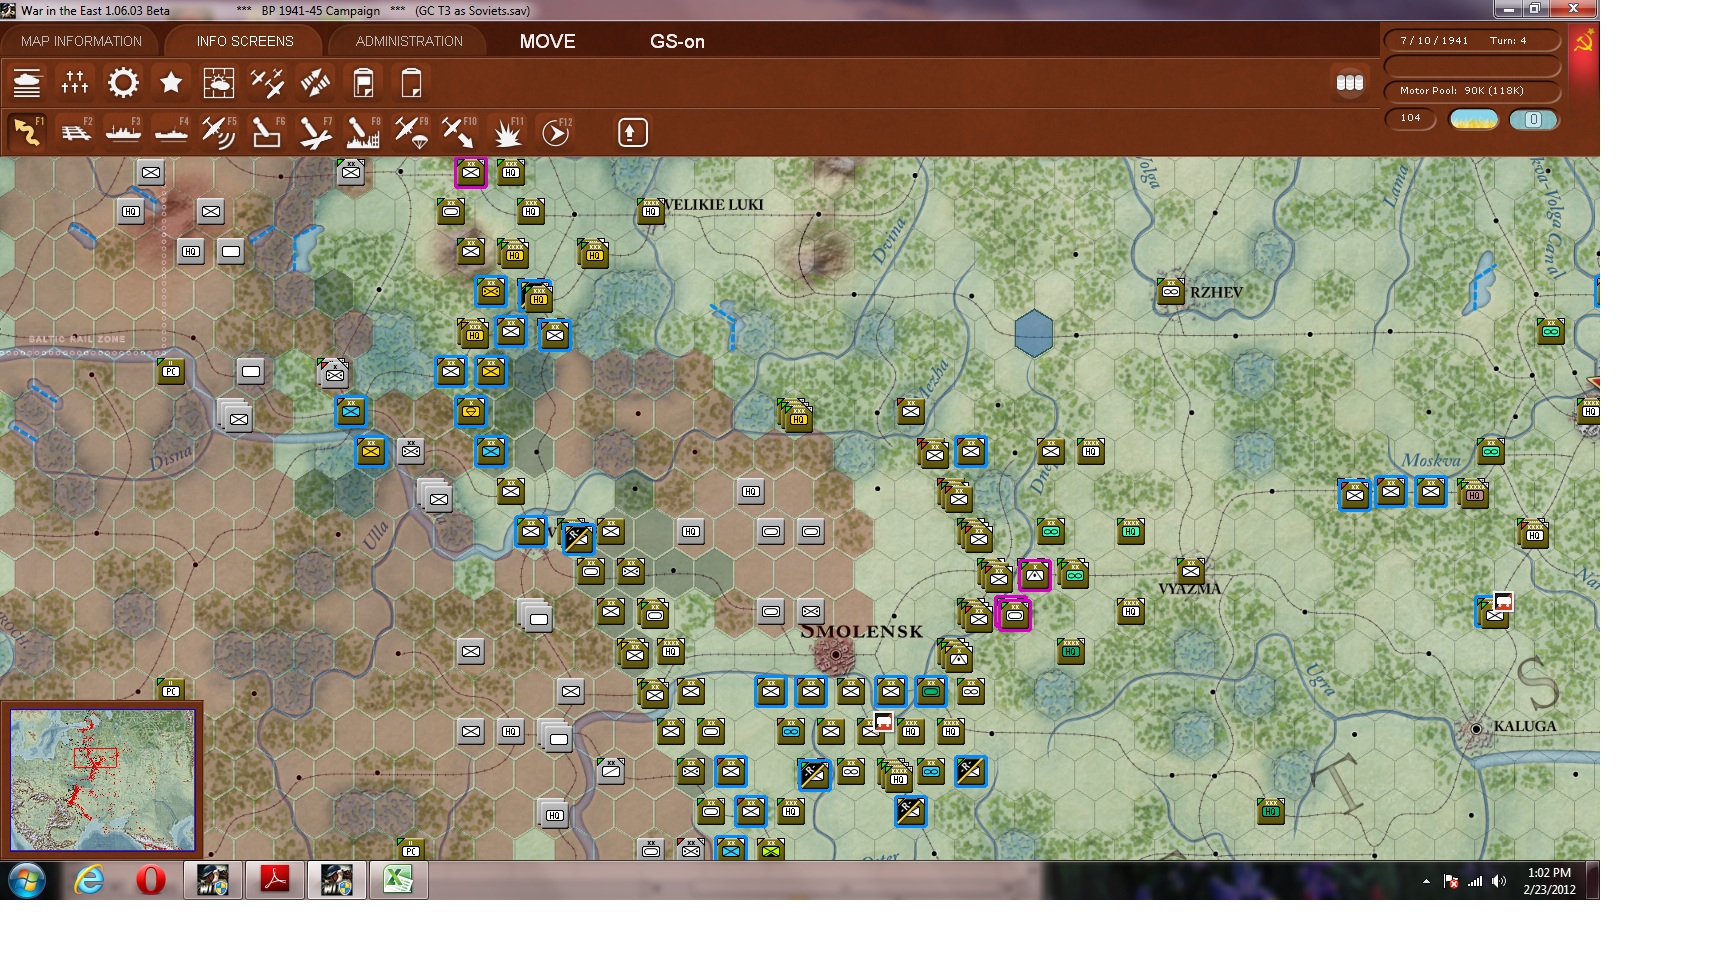
Task: Select the blue hexagon marker west of Rzhev
Action: point(1033,332)
